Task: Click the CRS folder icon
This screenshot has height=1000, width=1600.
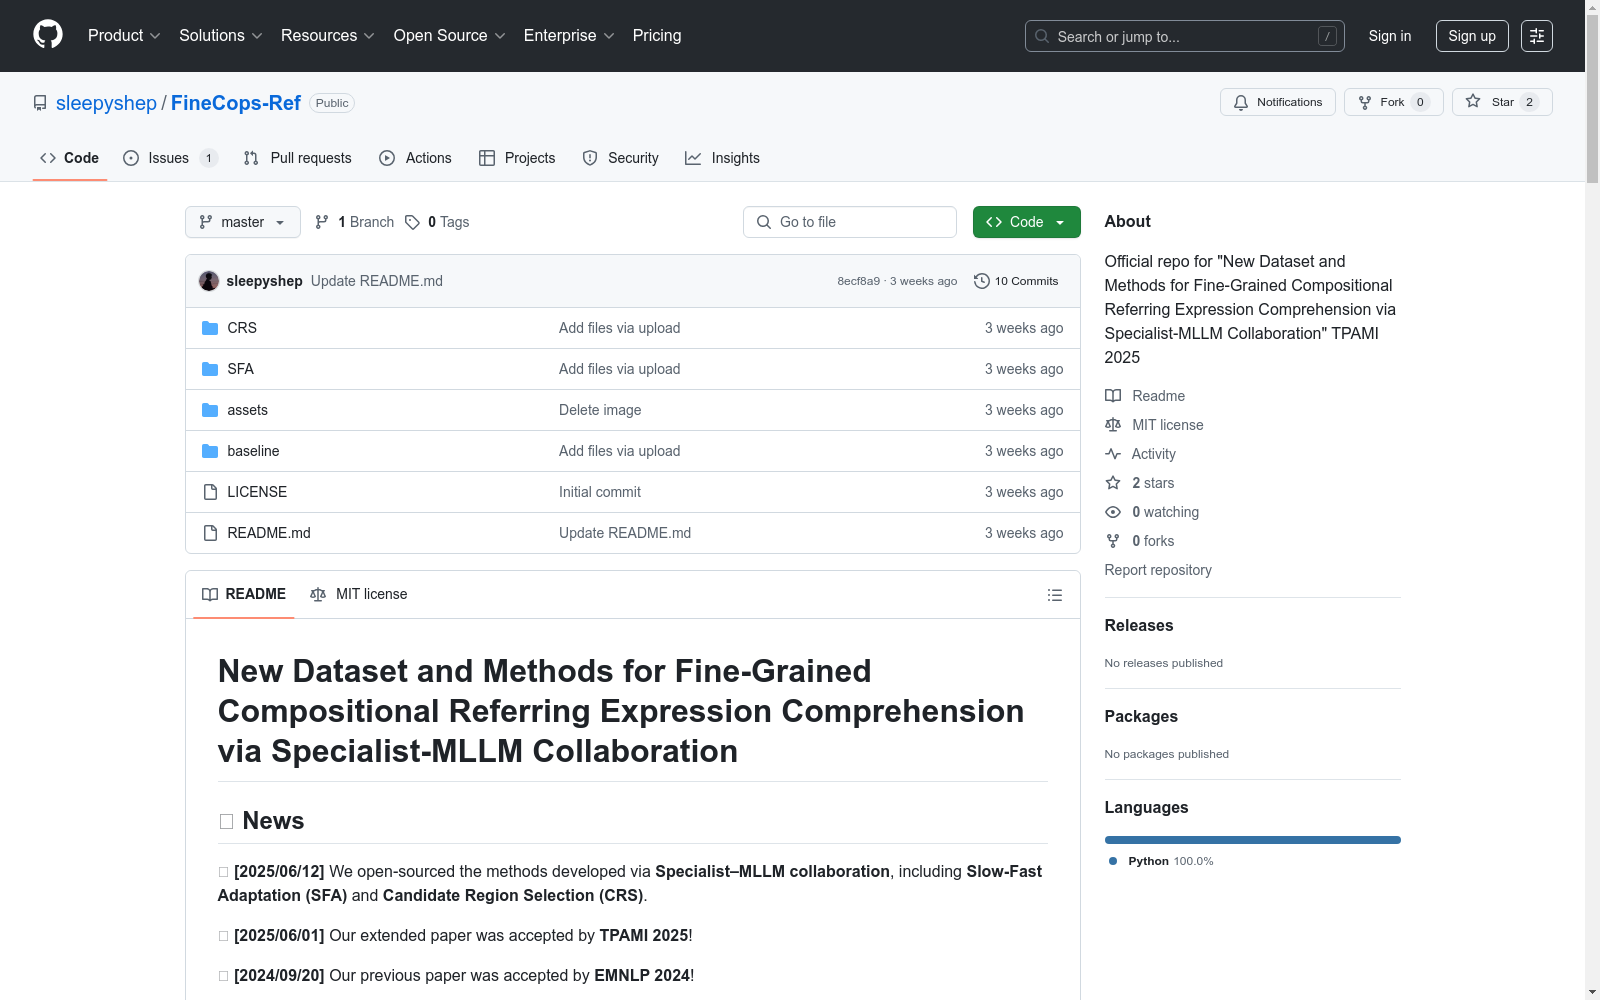Action: pos(210,328)
